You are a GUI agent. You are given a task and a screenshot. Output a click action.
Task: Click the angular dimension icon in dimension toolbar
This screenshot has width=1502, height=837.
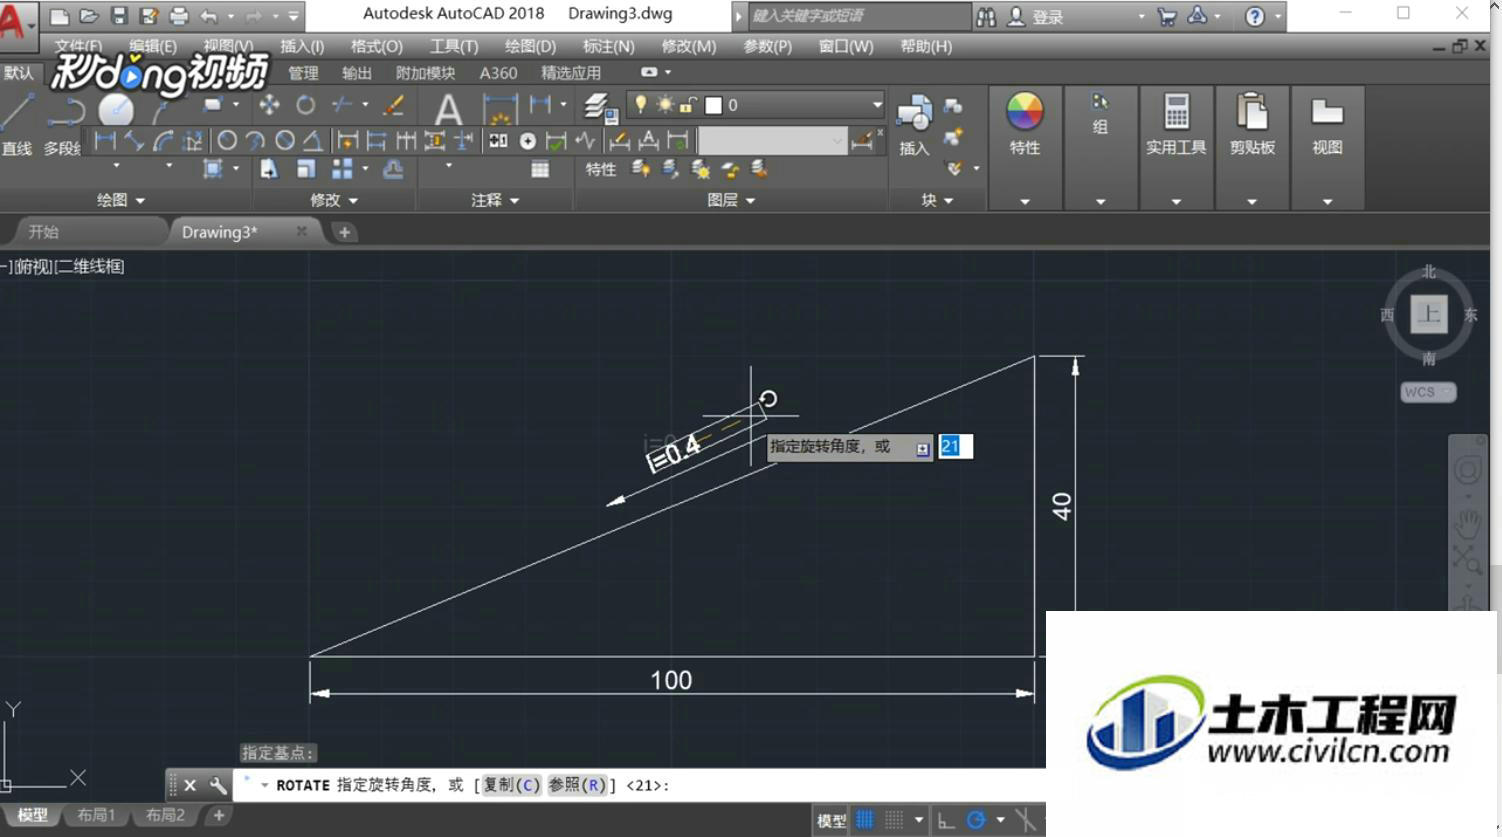coord(313,141)
